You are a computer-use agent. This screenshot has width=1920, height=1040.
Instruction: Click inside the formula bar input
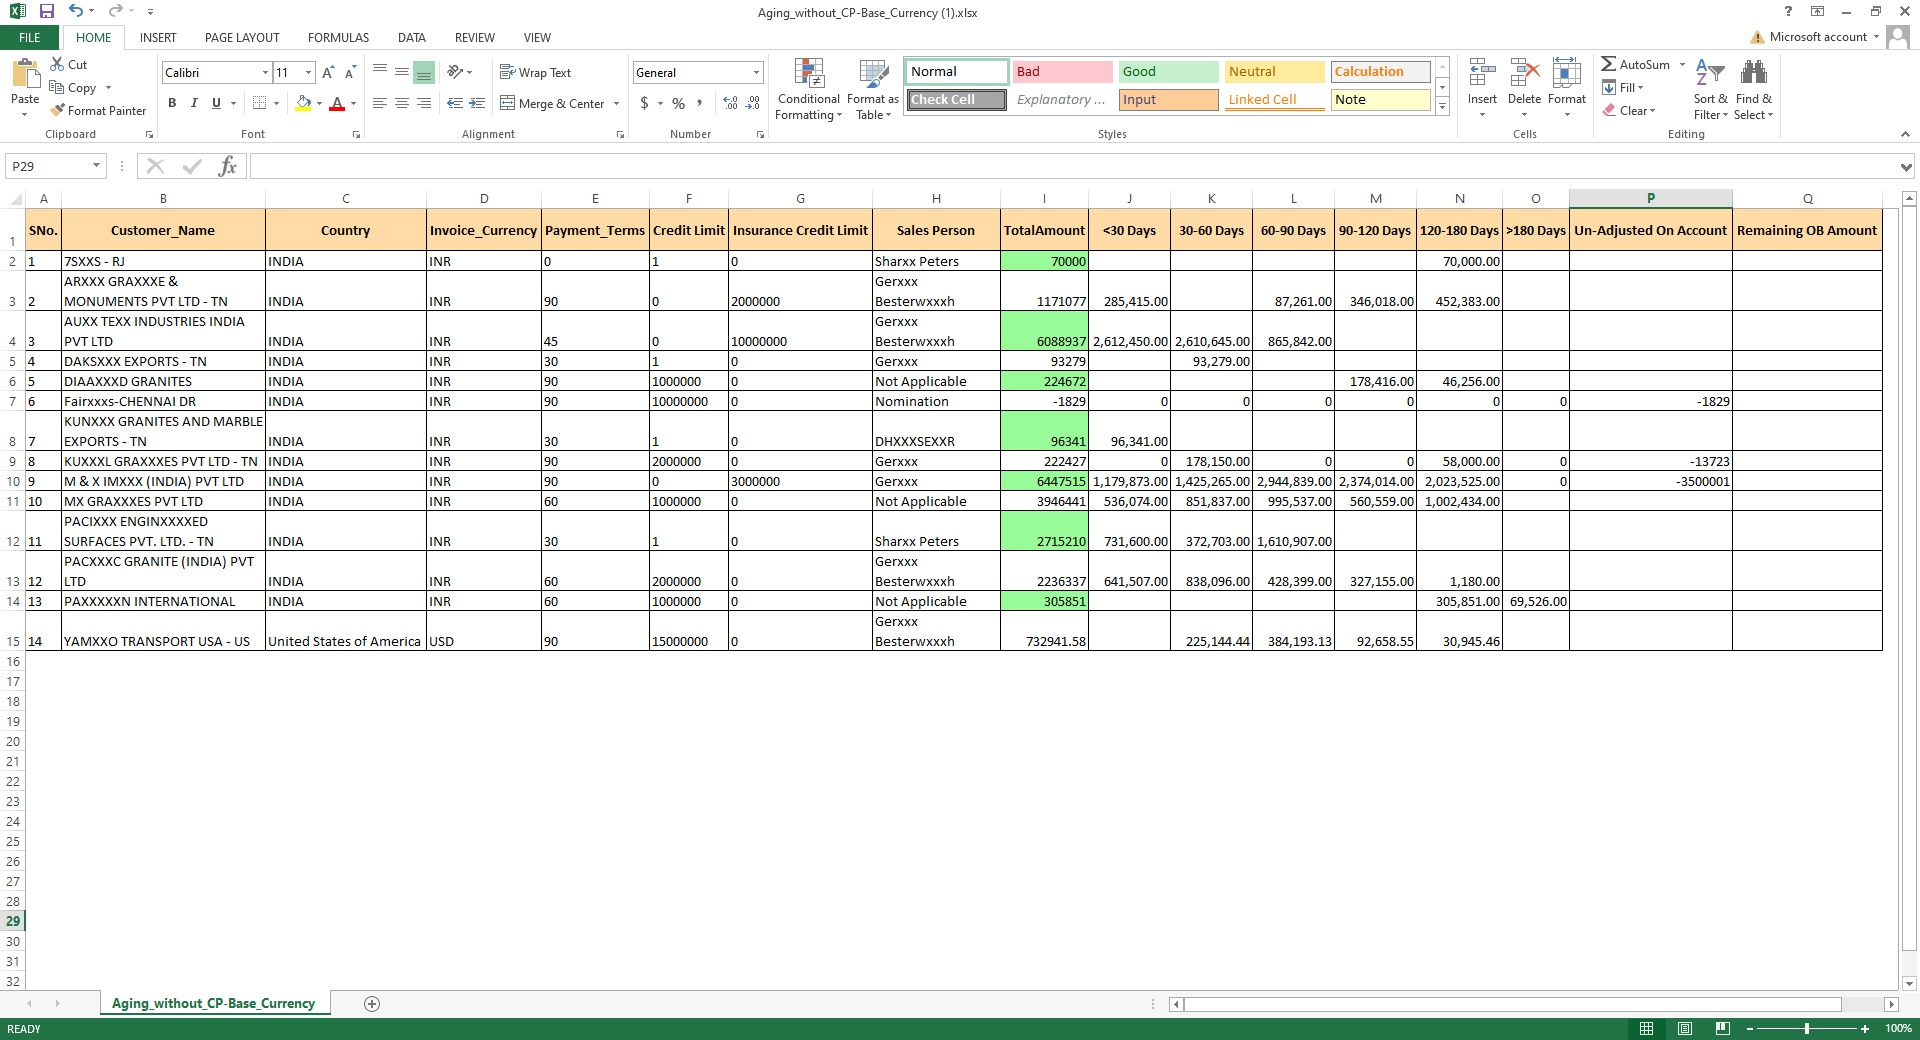[x=1070, y=166]
